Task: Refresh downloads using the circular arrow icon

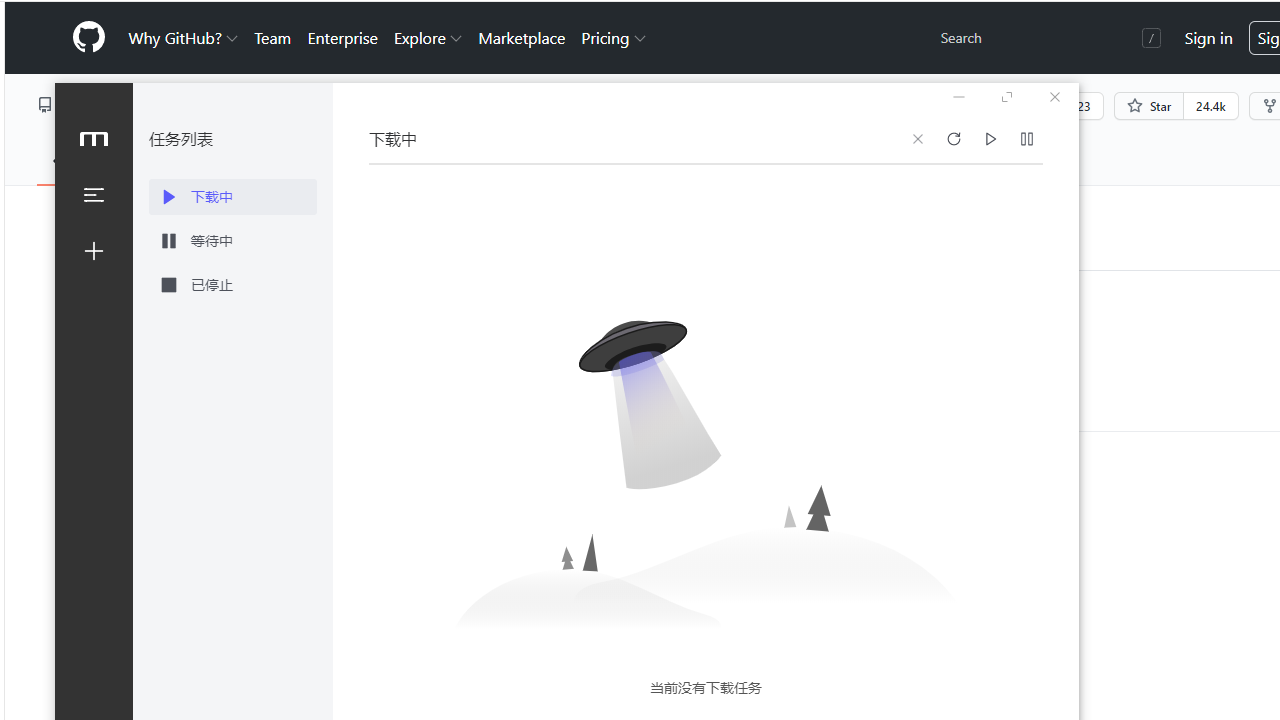Action: click(953, 139)
